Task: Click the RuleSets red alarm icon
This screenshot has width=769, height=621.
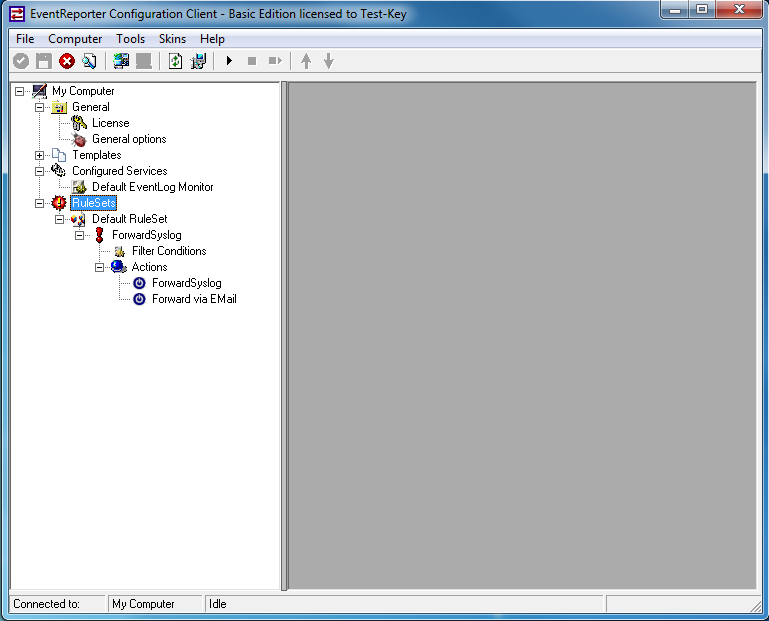Action: pyautogui.click(x=59, y=203)
